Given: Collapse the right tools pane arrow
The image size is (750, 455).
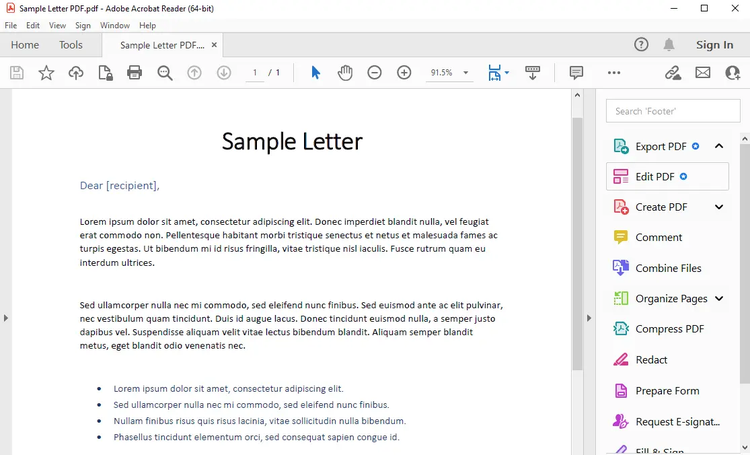Looking at the screenshot, I should (589, 318).
